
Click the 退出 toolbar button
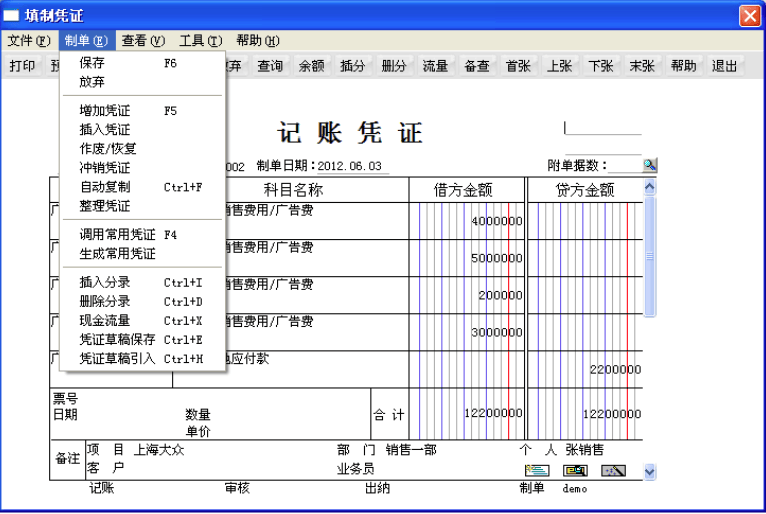point(724,66)
